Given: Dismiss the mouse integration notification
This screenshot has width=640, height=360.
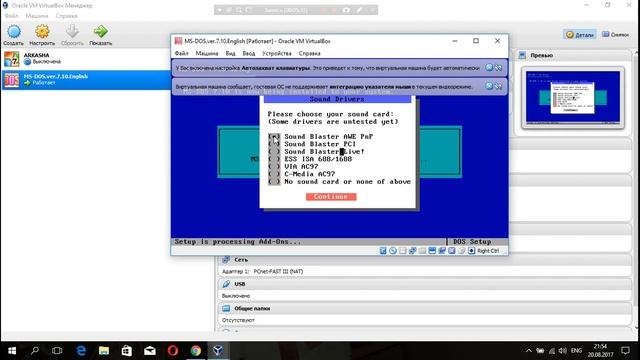Looking at the screenshot, I should click(x=489, y=86).
